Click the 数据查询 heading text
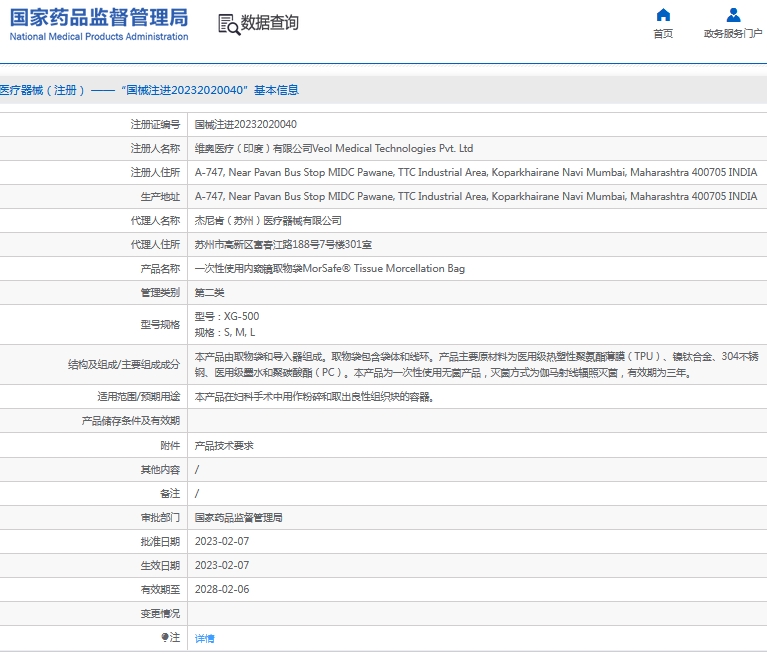Viewport: 767px width, 656px height. (270, 23)
